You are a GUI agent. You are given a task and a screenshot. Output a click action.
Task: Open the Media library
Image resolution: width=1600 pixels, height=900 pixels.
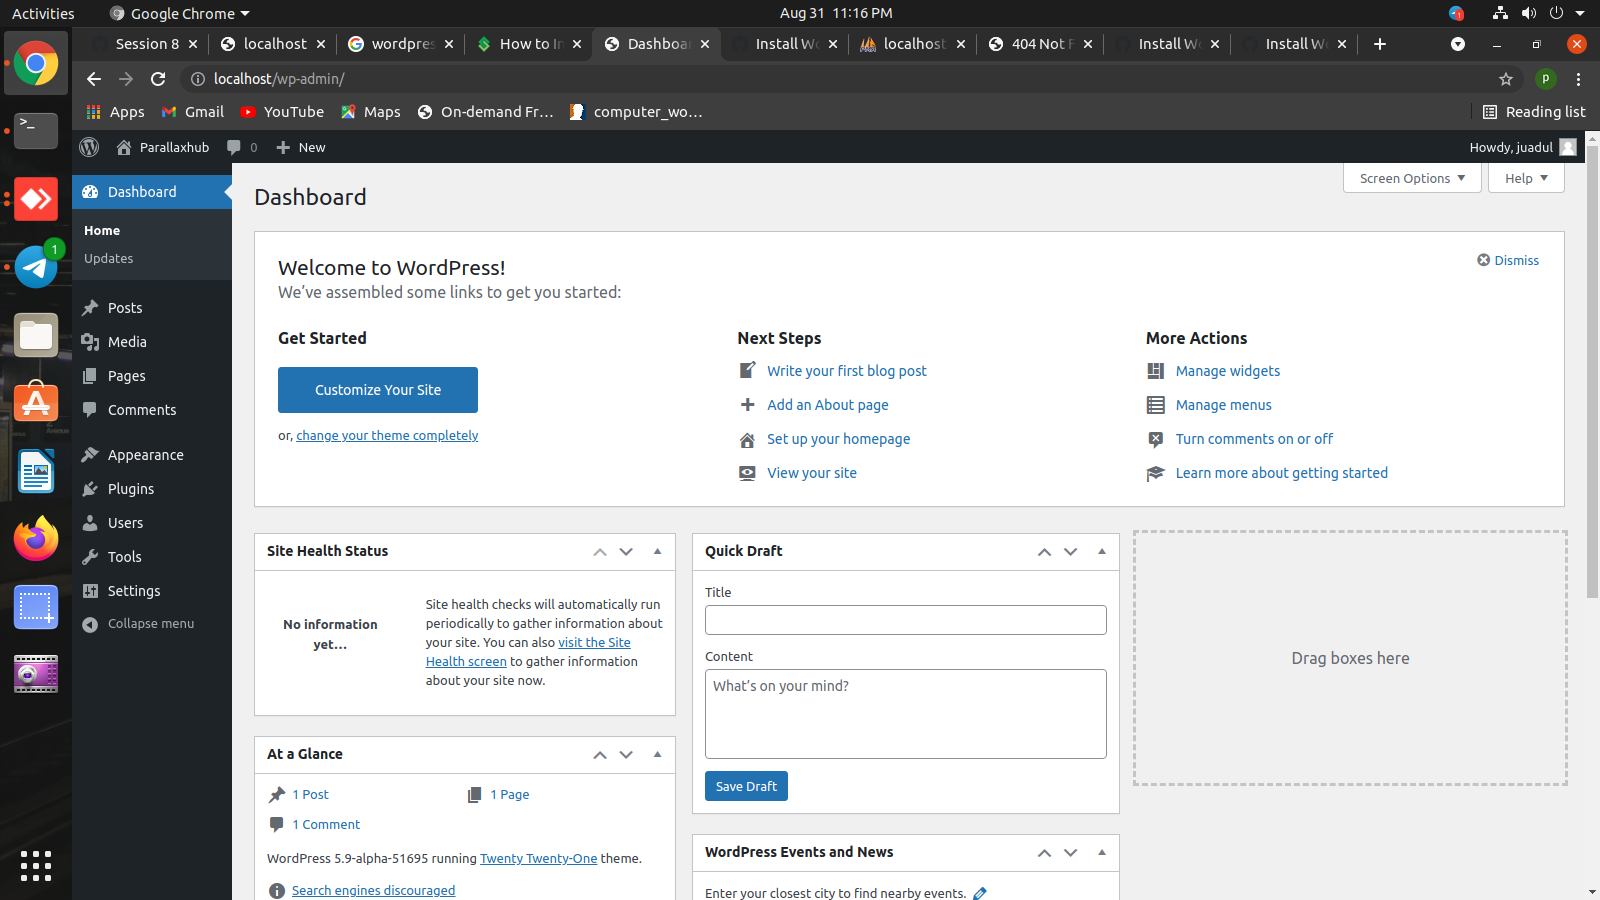click(126, 341)
